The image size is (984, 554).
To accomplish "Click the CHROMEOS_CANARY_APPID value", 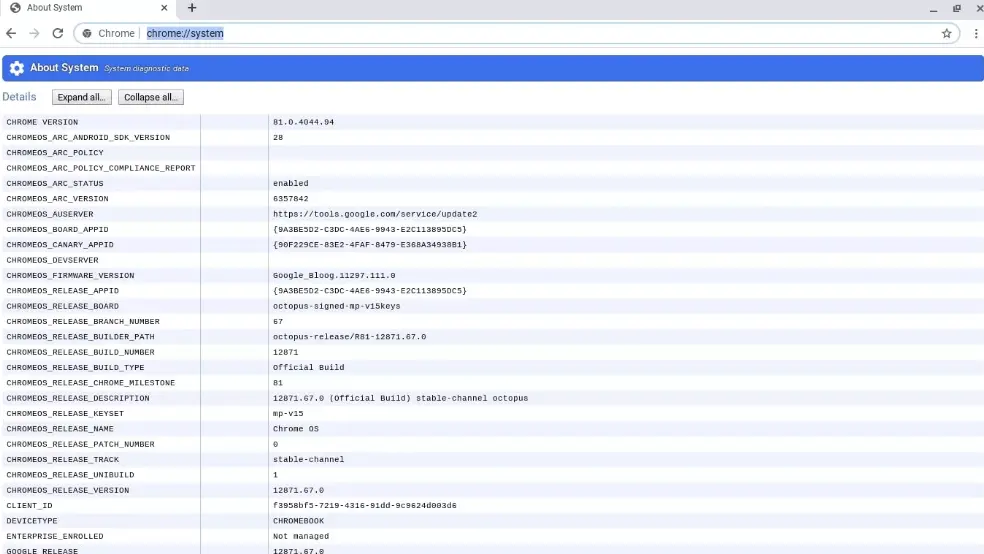I will [370, 245].
